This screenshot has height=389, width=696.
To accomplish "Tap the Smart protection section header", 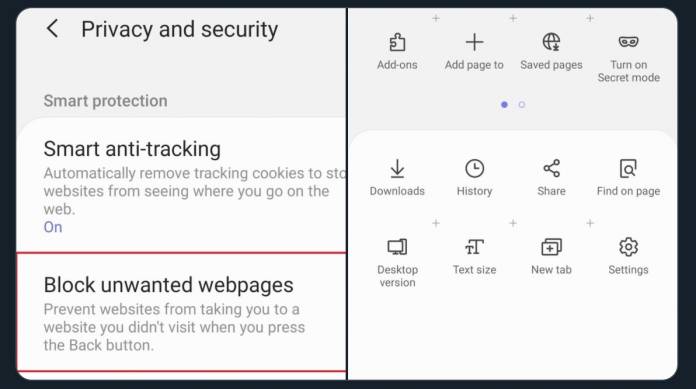I will 106,101.
